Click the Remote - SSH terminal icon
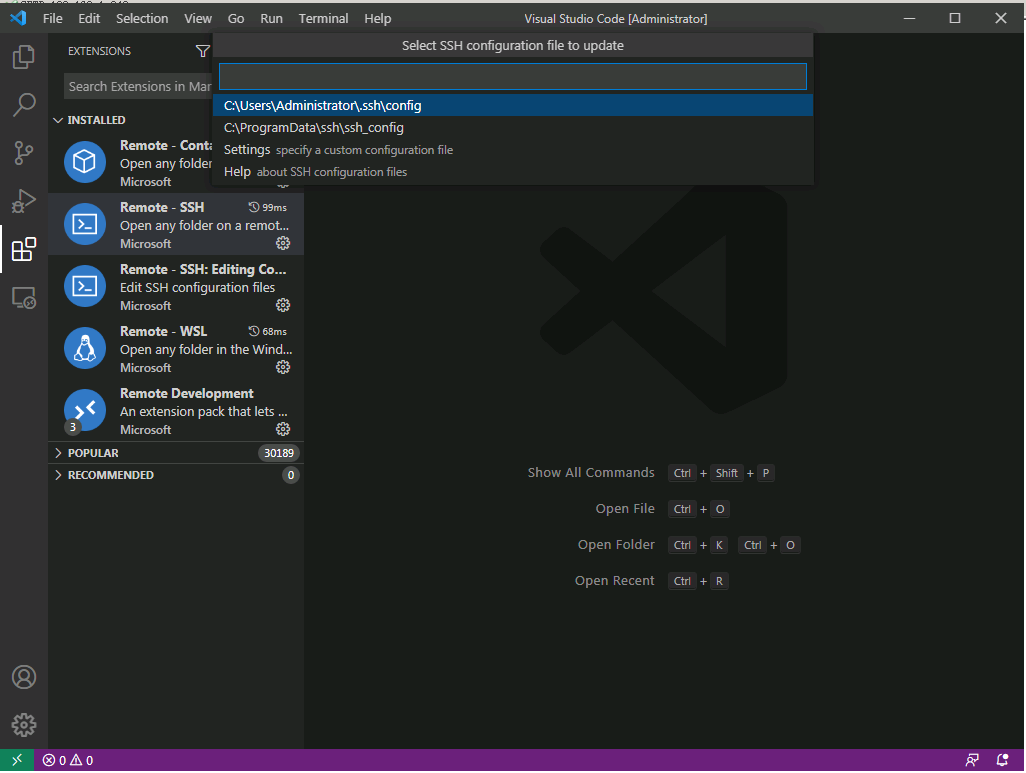This screenshot has height=773, width=1026. (84, 224)
